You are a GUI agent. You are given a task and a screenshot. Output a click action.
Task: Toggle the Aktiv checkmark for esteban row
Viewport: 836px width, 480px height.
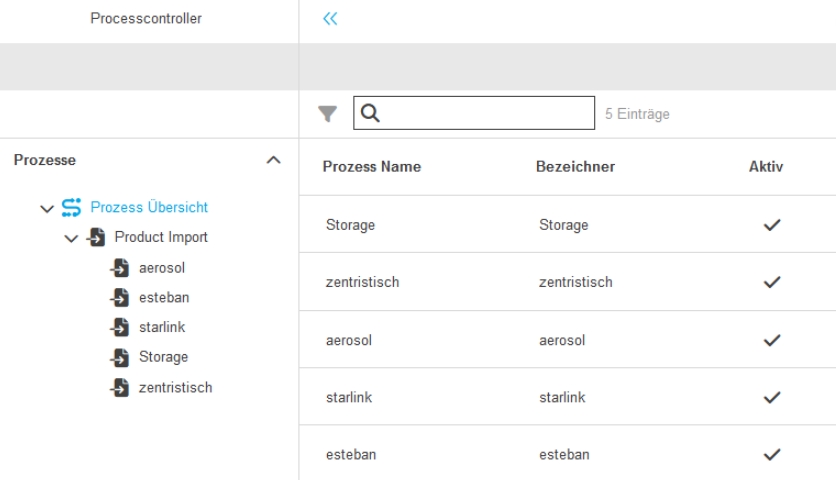click(770, 455)
